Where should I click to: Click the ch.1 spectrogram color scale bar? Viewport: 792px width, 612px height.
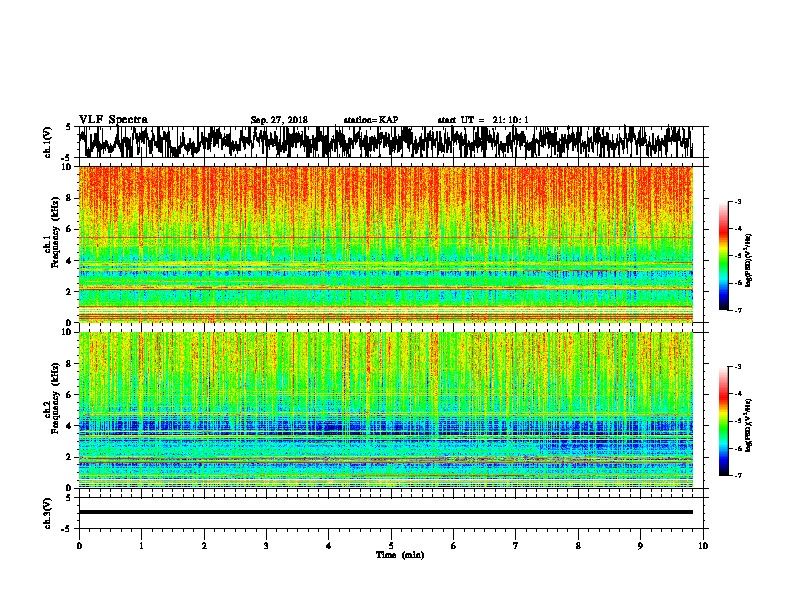pos(723,256)
